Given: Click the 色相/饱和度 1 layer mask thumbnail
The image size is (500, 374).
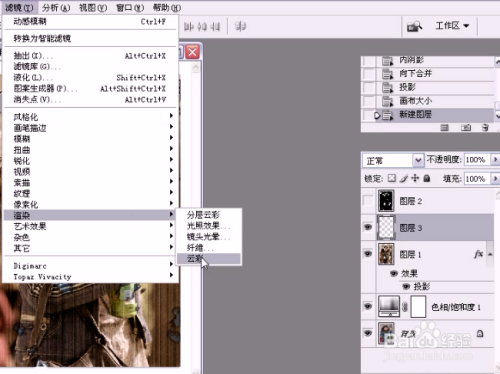Looking at the screenshot, I should coord(418,306).
